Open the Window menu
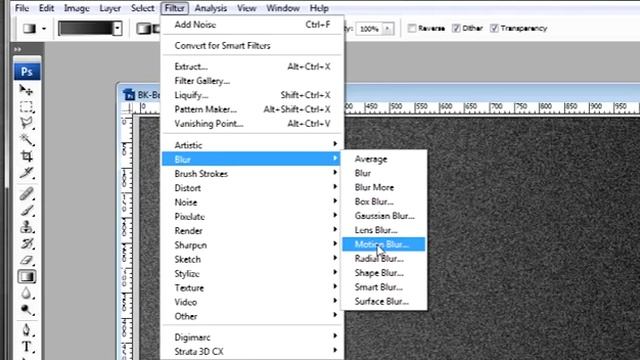Screen dimensions: 640x360 [283, 8]
